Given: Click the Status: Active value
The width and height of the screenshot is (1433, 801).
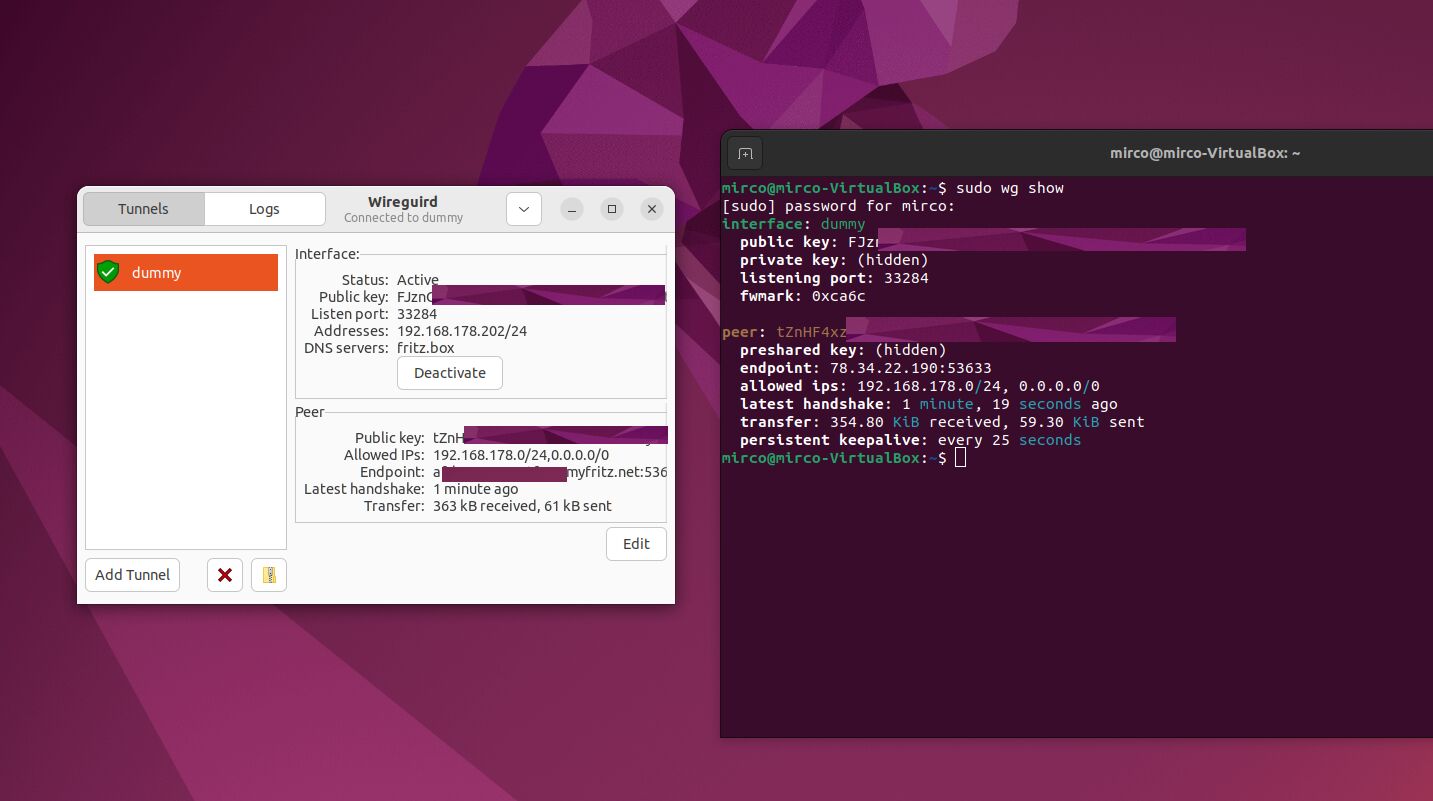Looking at the screenshot, I should coord(418,280).
